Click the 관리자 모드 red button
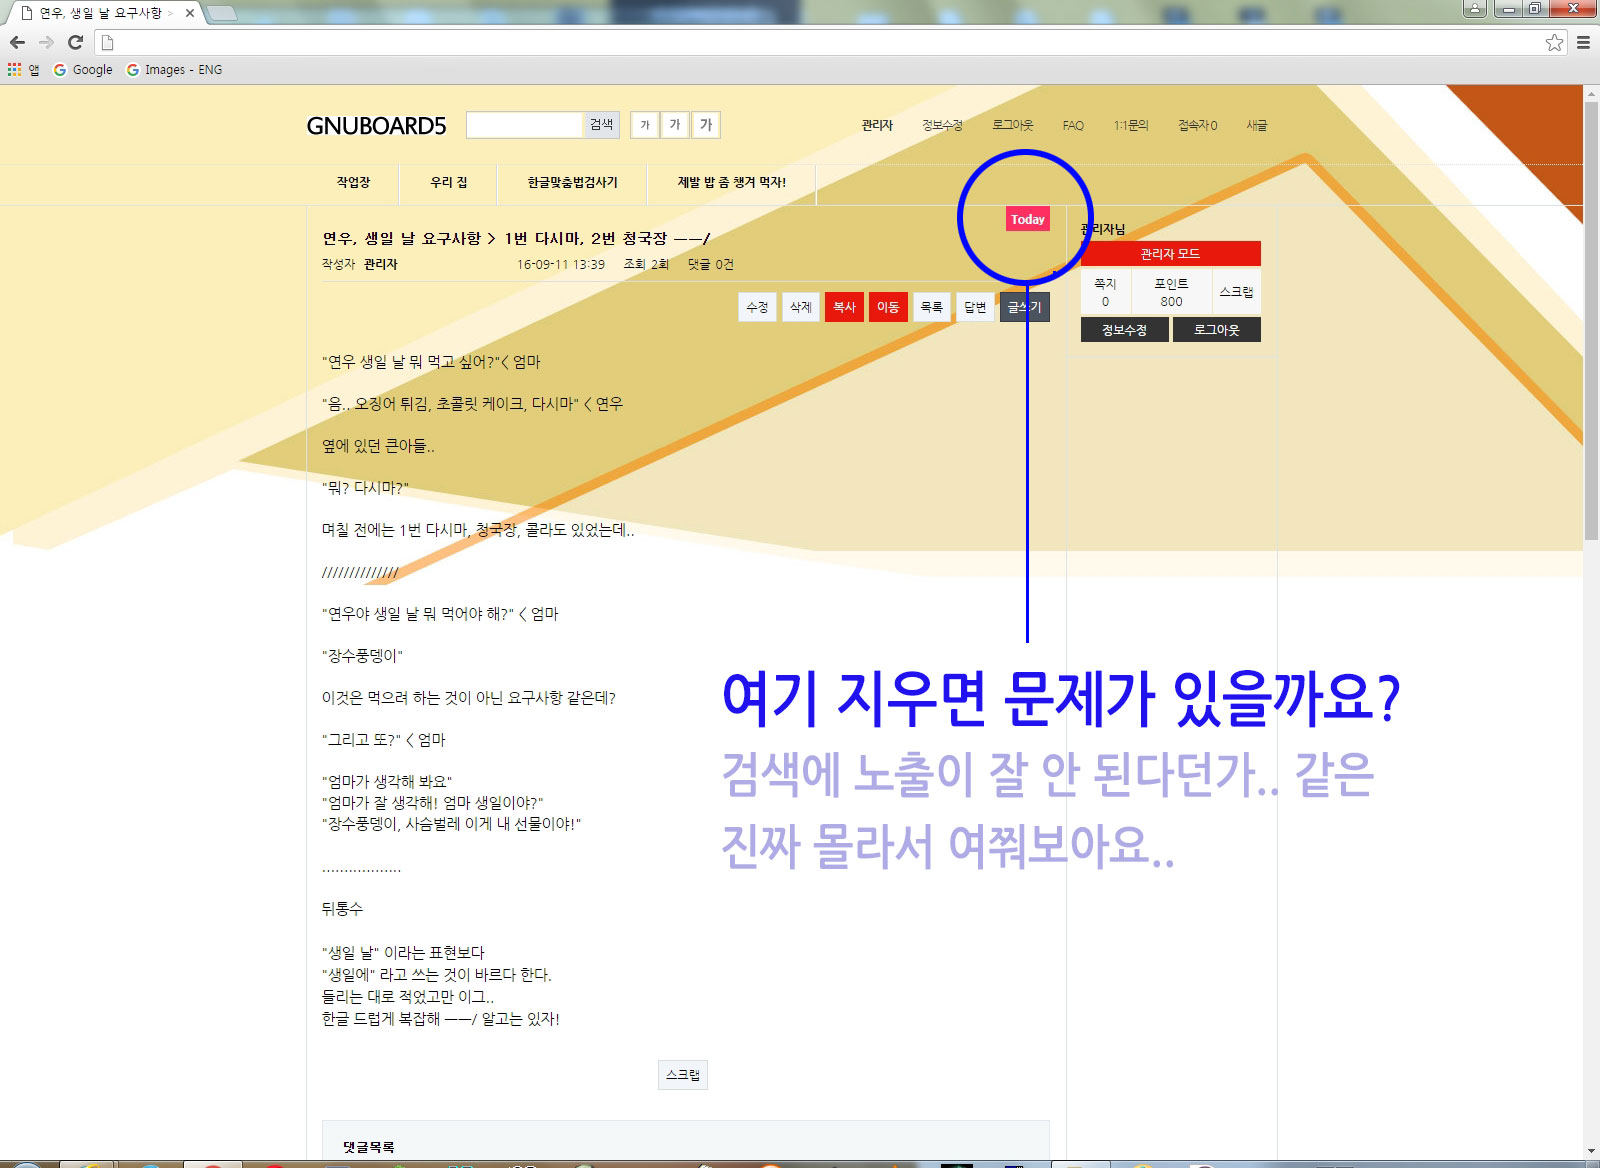Screen dimensions: 1600x1168 (x=1170, y=254)
